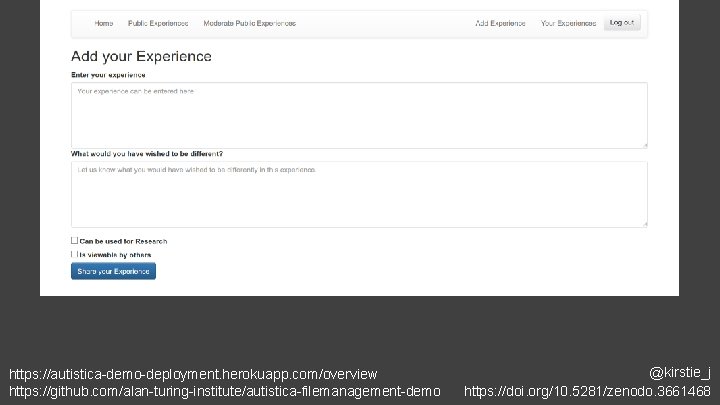This screenshot has height=405, width=720.
Task: Focus the 'wished to be different' text area
Action: pos(359,194)
